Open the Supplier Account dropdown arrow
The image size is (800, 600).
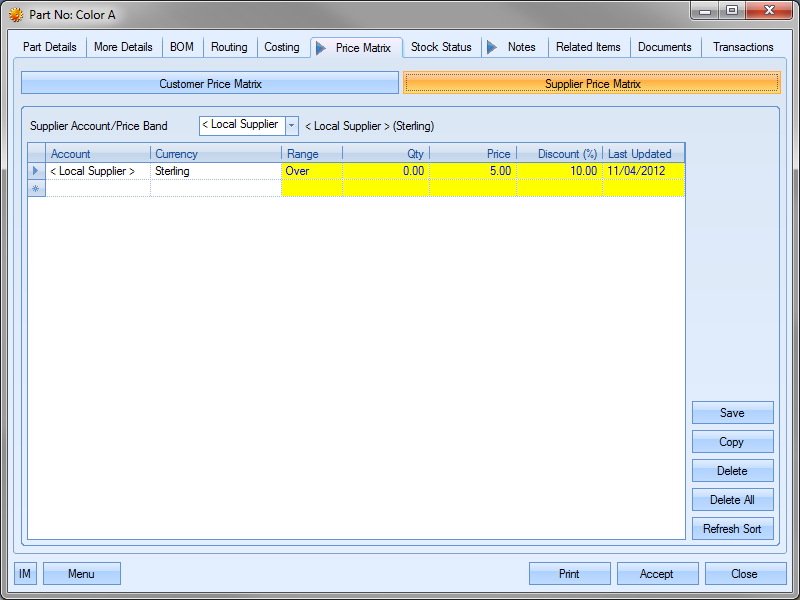[292, 125]
